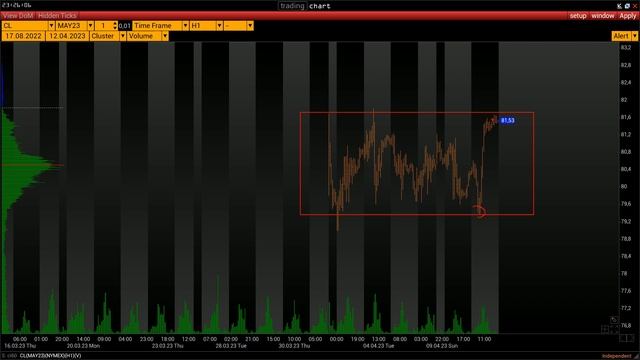Close the chart window
Image resolution: width=640 pixels, height=360 pixels.
(x=635, y=6)
